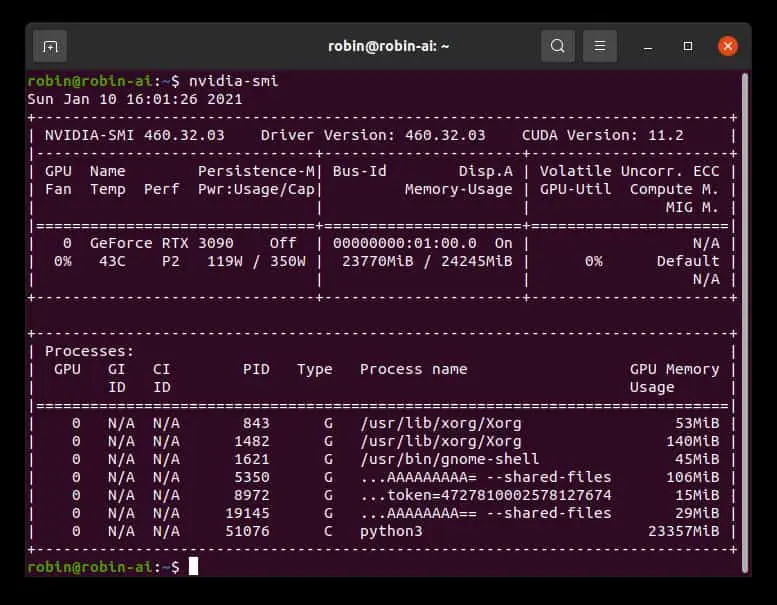Viewport: 777px width, 605px height.
Task: Click the cursor block at the bottom prompt
Action: click(x=193, y=566)
